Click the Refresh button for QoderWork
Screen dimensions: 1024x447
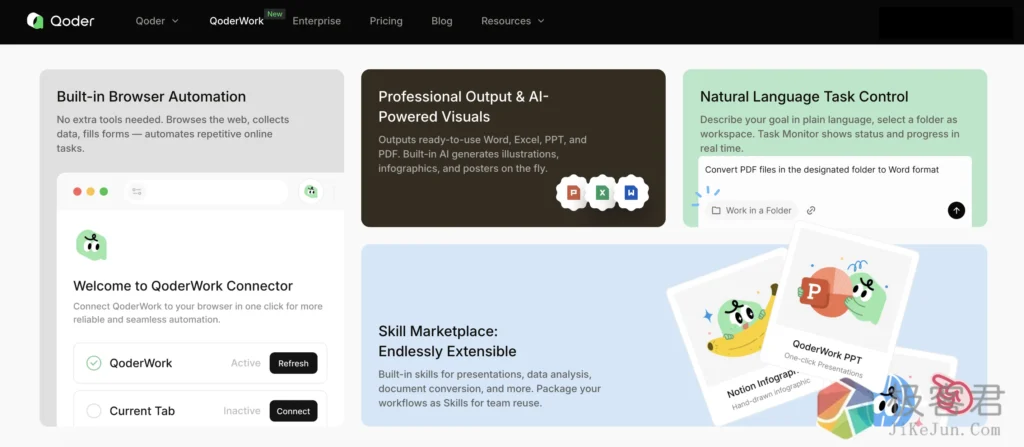pyautogui.click(x=293, y=363)
